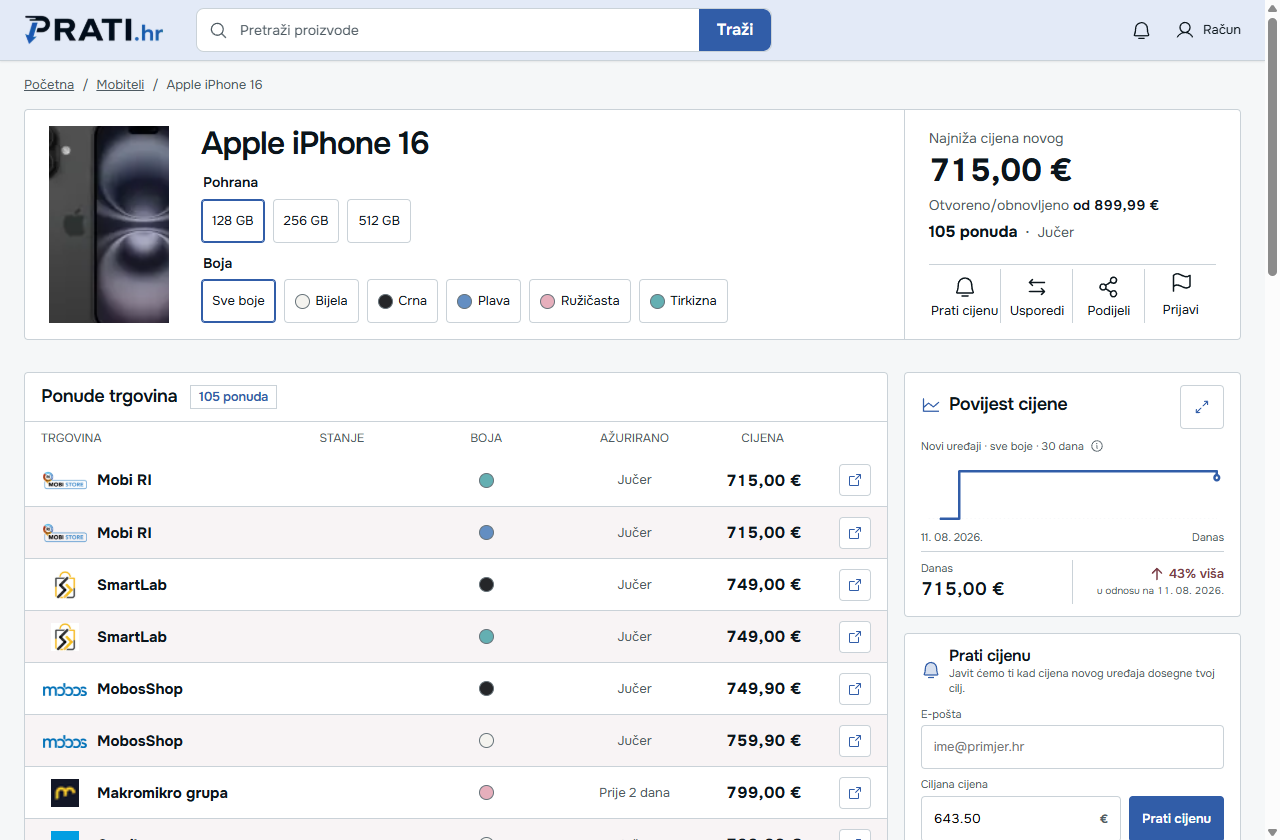
Task: Click the E-pošta input field
Action: tap(1072, 747)
